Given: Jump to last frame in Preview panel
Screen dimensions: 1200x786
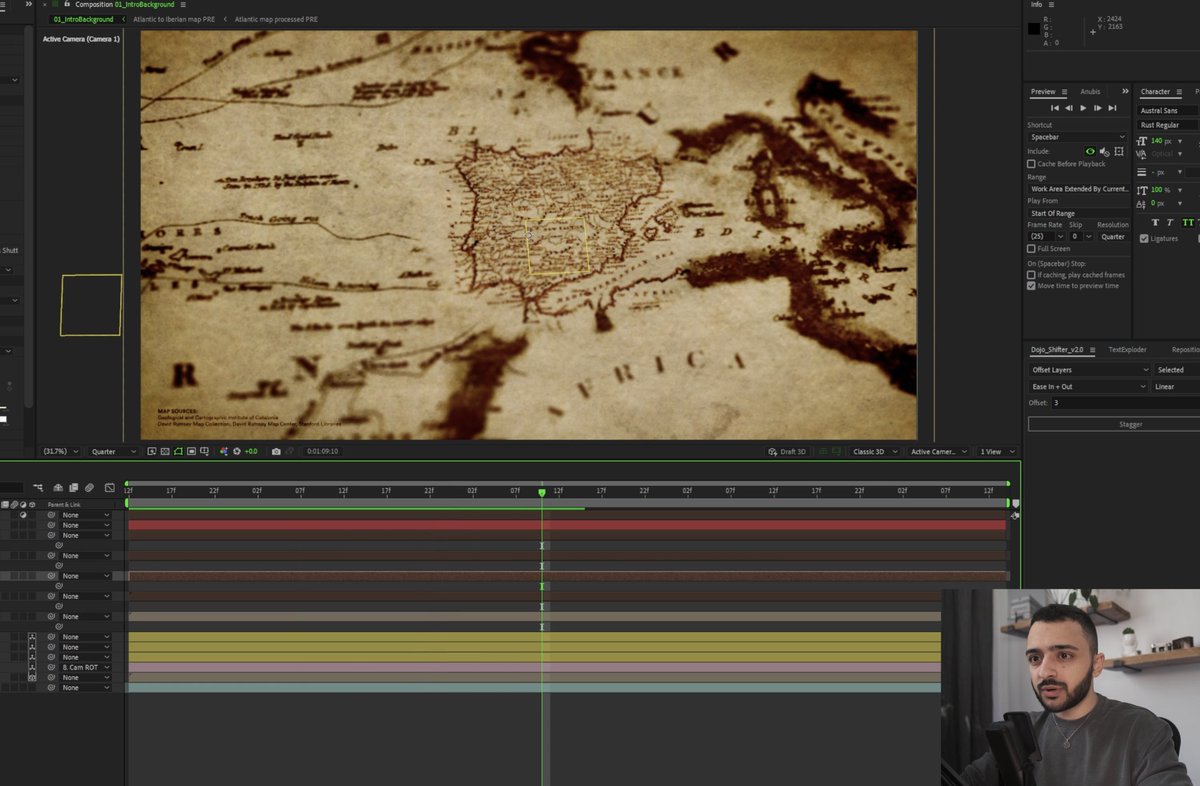Looking at the screenshot, I should pos(1112,108).
